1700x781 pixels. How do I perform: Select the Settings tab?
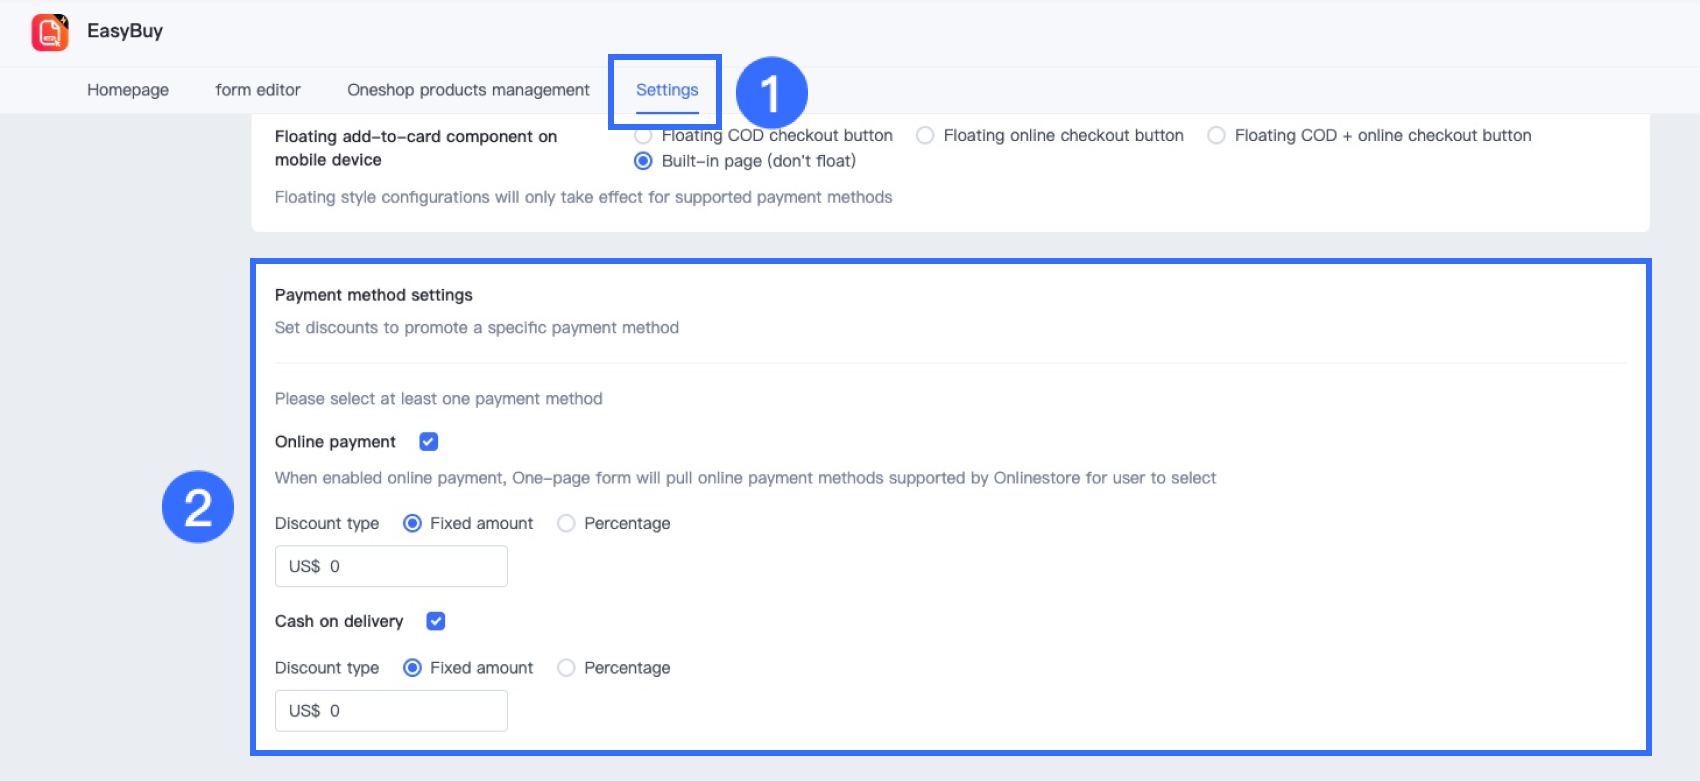(x=667, y=90)
